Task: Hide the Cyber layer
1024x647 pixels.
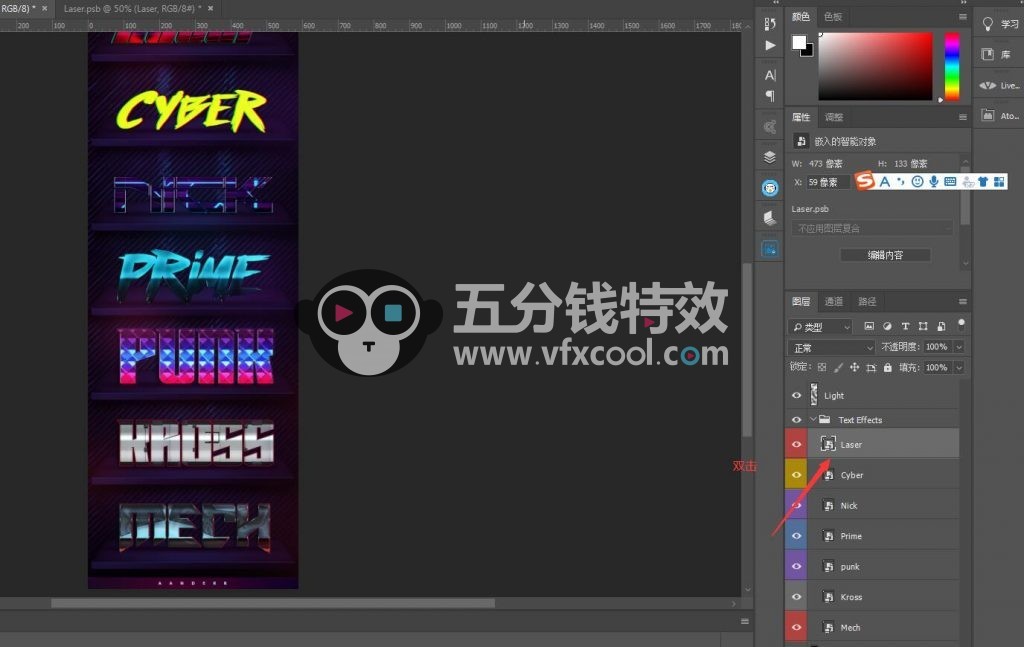Action: (x=796, y=475)
